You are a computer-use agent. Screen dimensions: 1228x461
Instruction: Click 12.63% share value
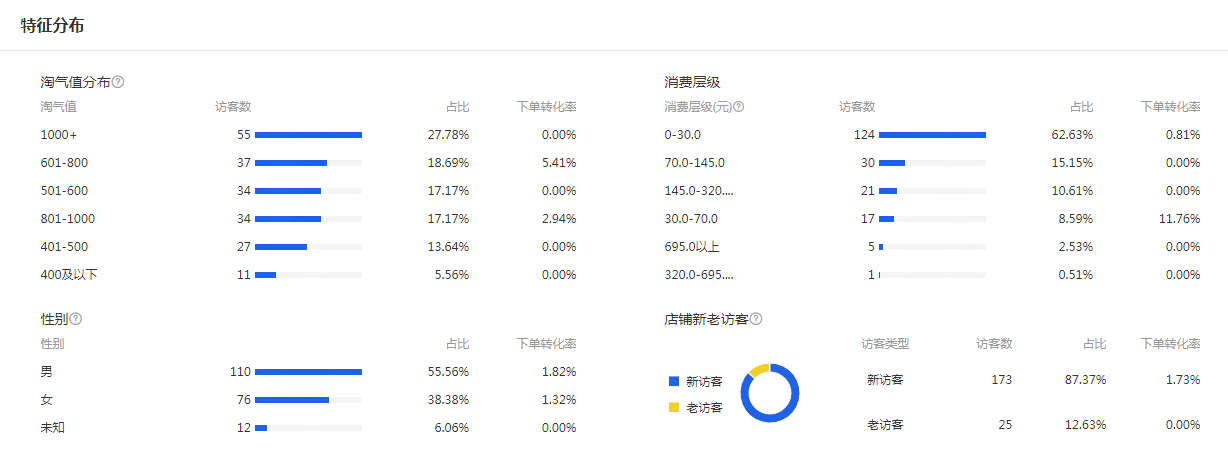(1085, 424)
